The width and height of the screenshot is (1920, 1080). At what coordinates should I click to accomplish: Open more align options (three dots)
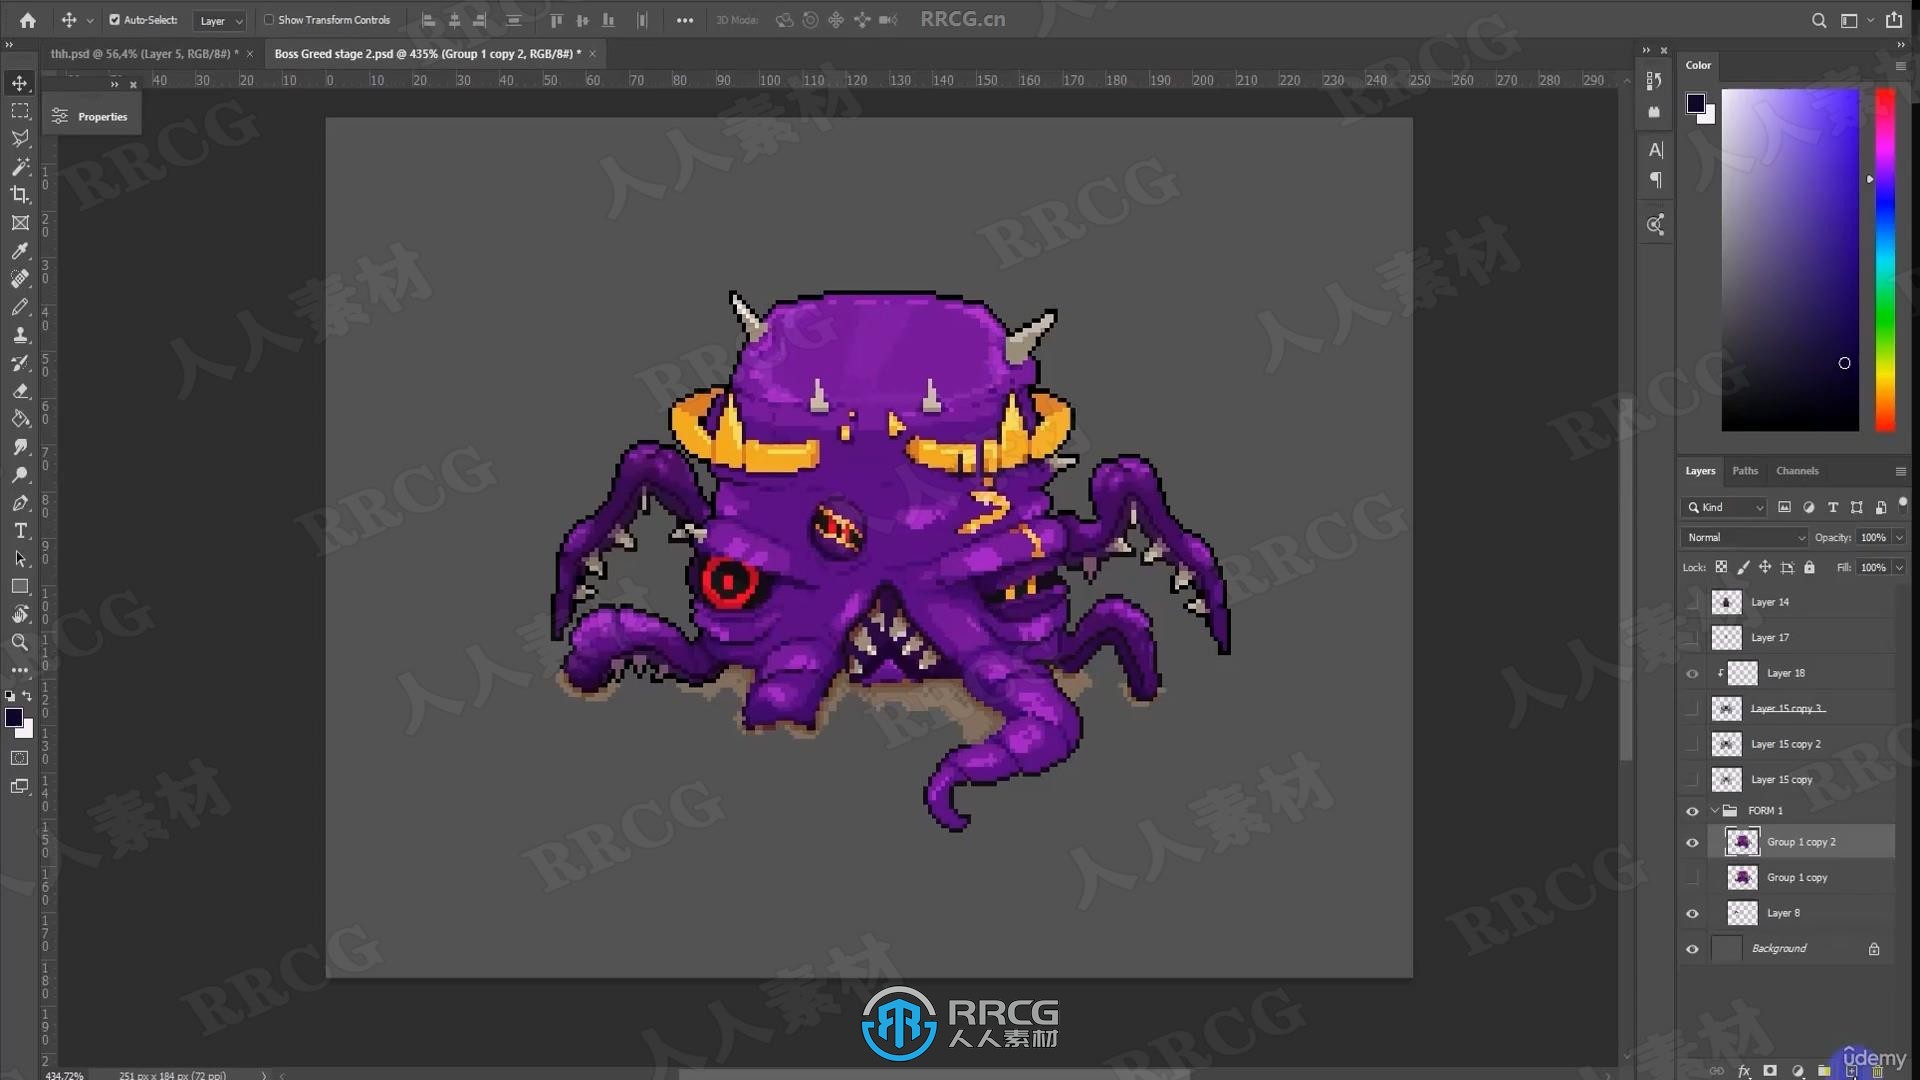coord(684,20)
